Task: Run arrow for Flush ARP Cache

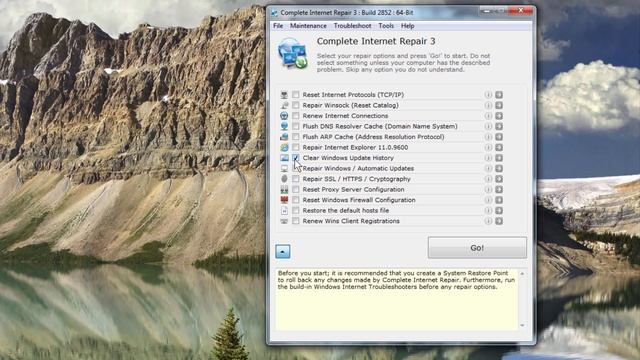Action: click(499, 137)
